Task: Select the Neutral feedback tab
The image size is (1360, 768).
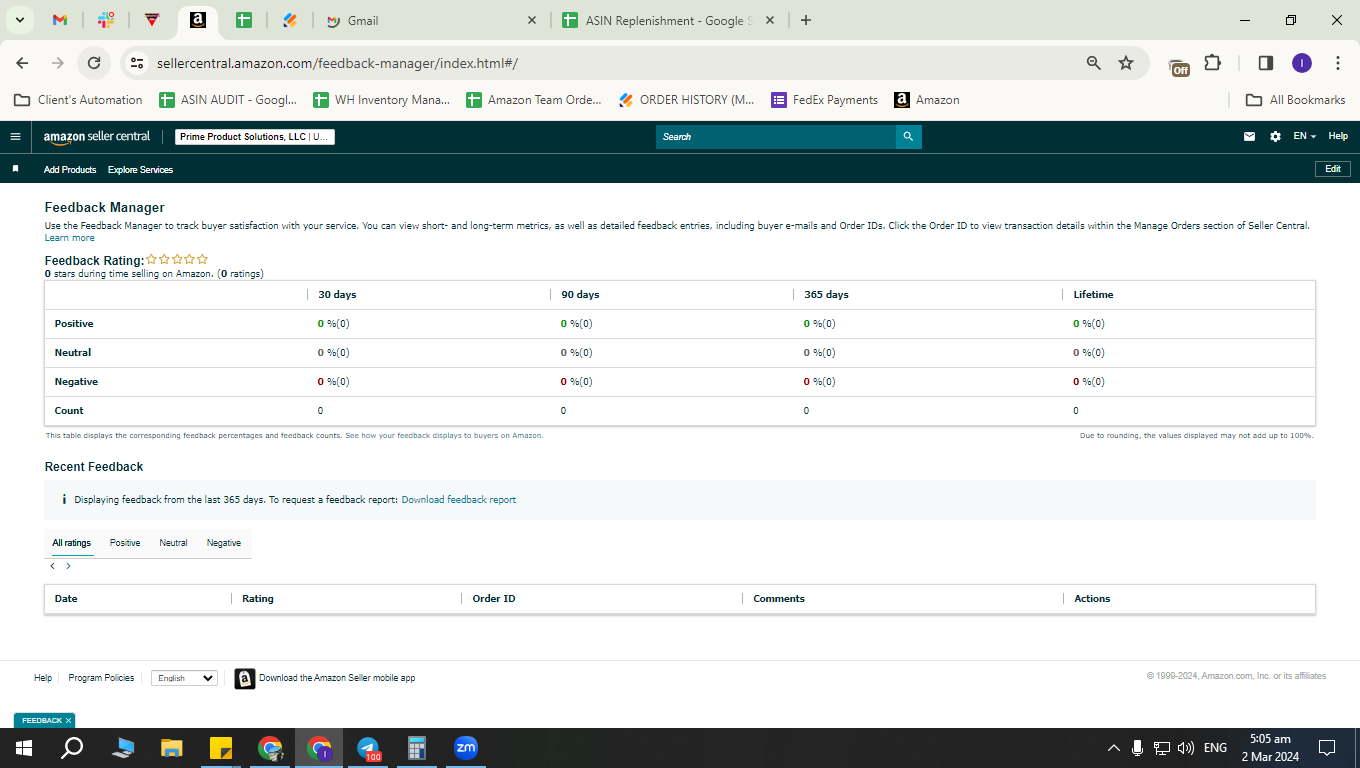Action: click(173, 543)
